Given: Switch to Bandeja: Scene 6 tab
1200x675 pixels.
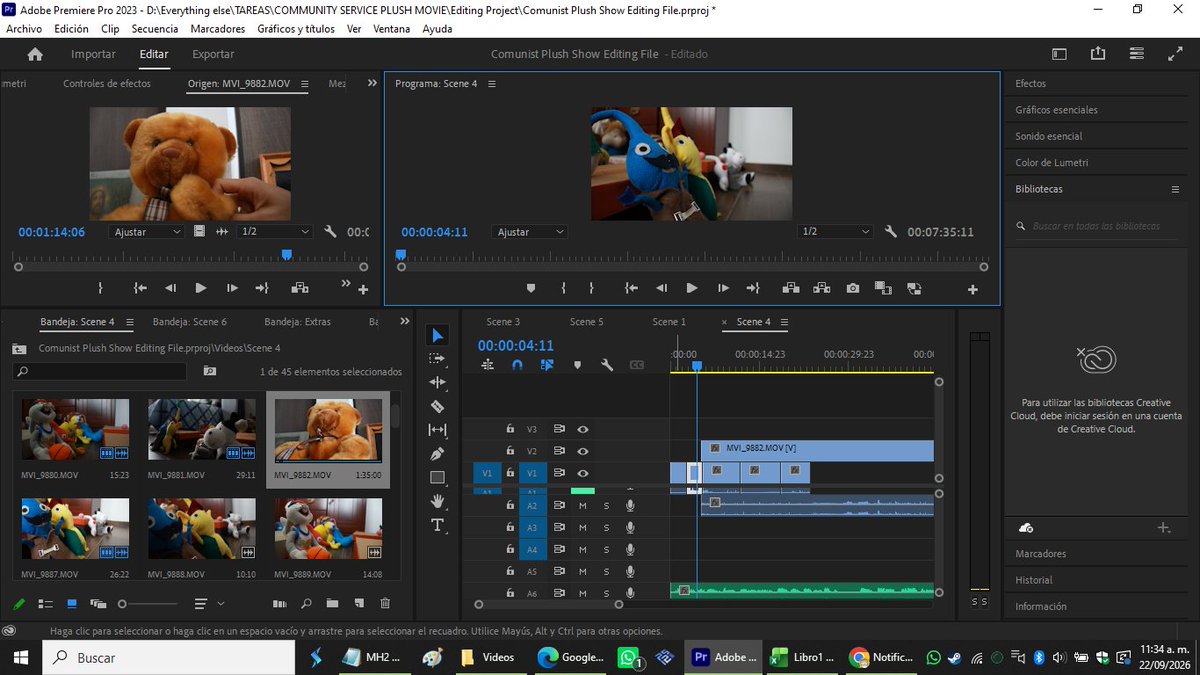Looking at the screenshot, I should (190, 322).
